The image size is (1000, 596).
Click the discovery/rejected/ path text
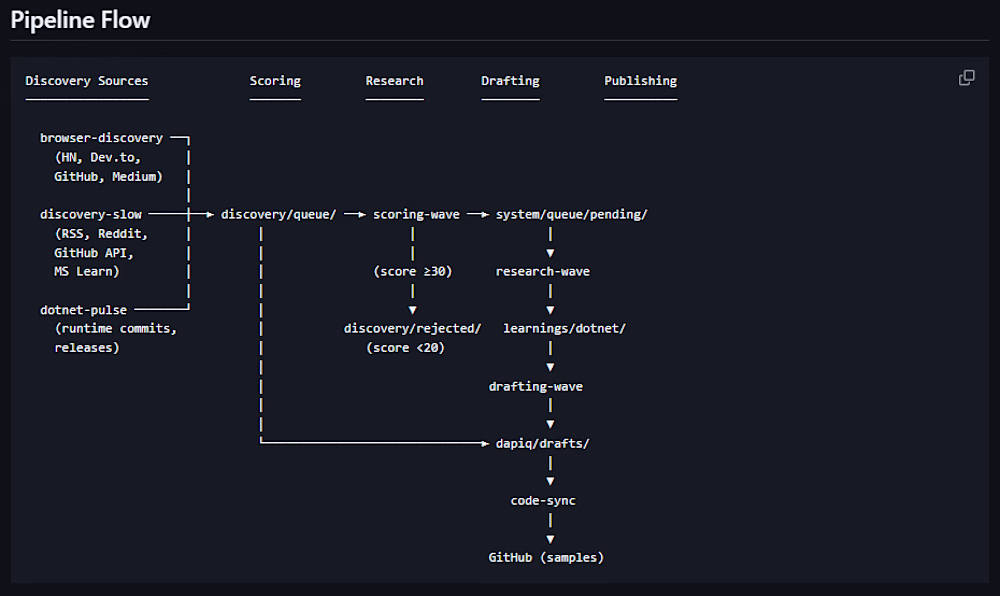coord(413,328)
